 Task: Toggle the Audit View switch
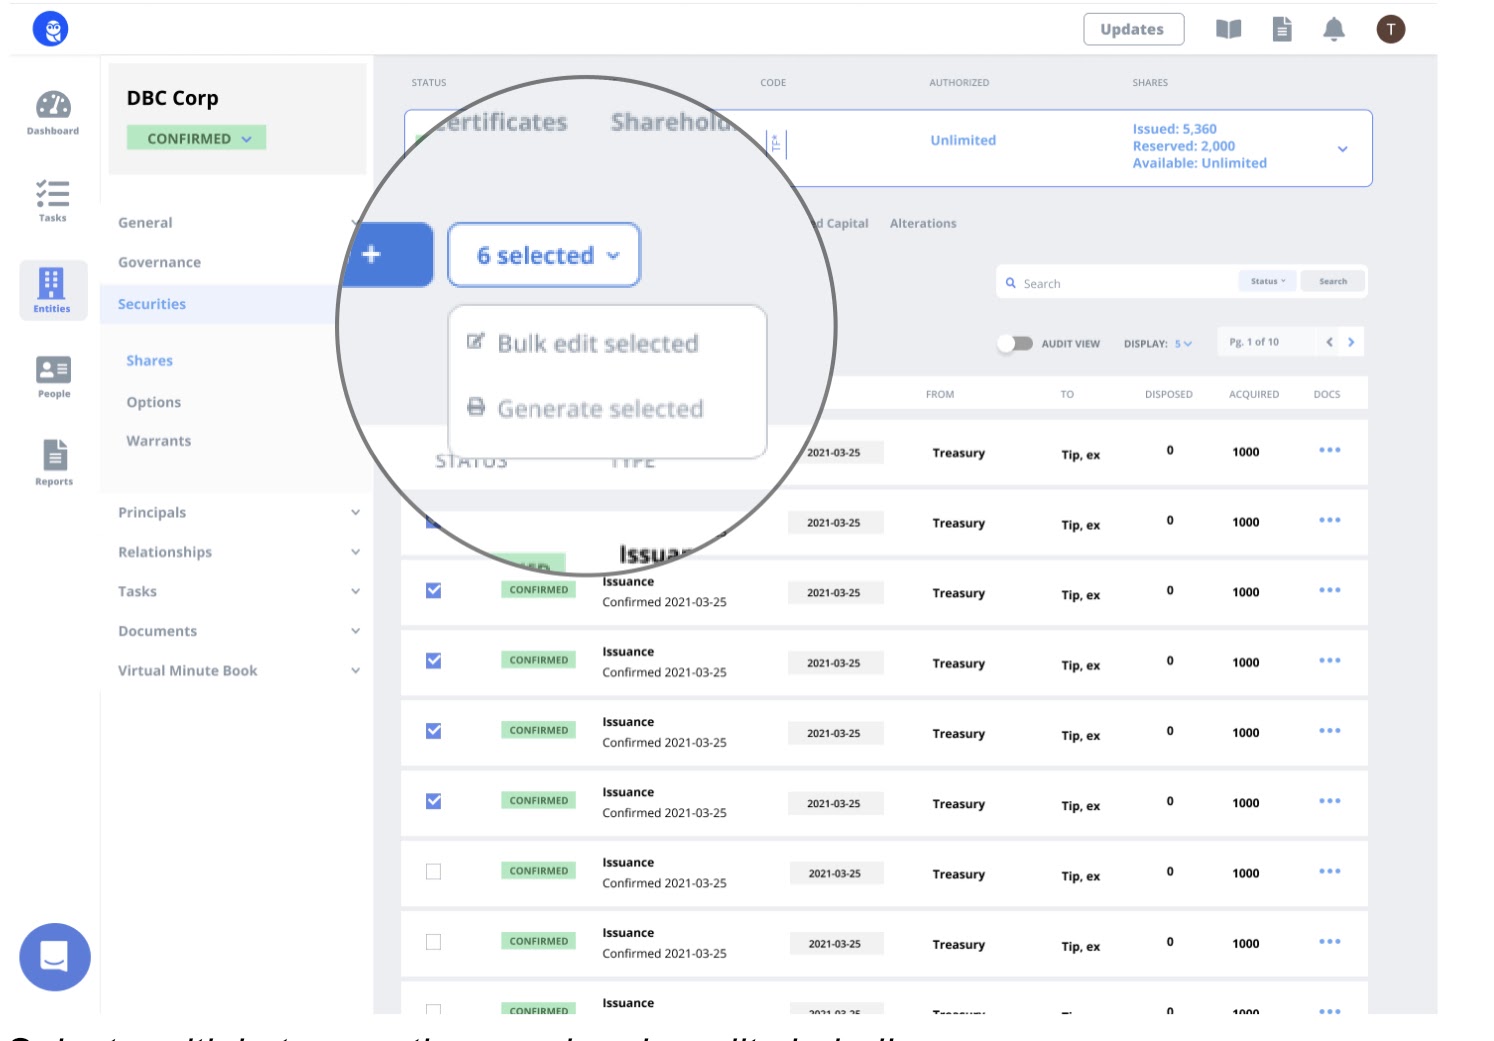tap(1015, 343)
